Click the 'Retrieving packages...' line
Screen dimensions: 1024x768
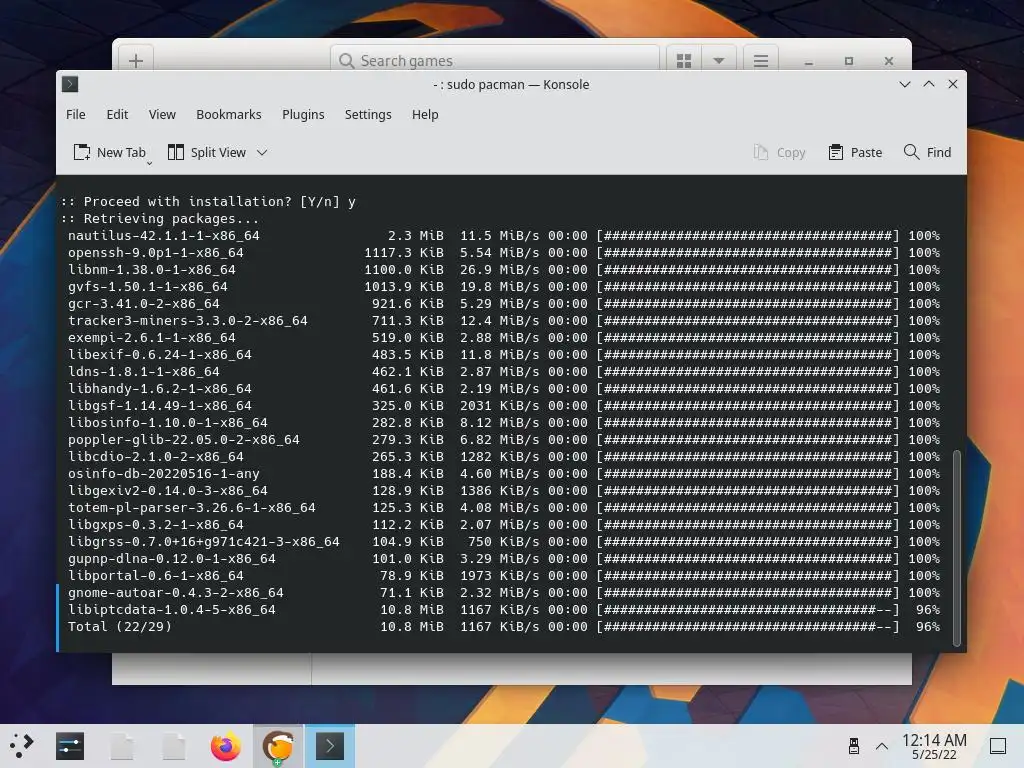pyautogui.click(x=160, y=219)
